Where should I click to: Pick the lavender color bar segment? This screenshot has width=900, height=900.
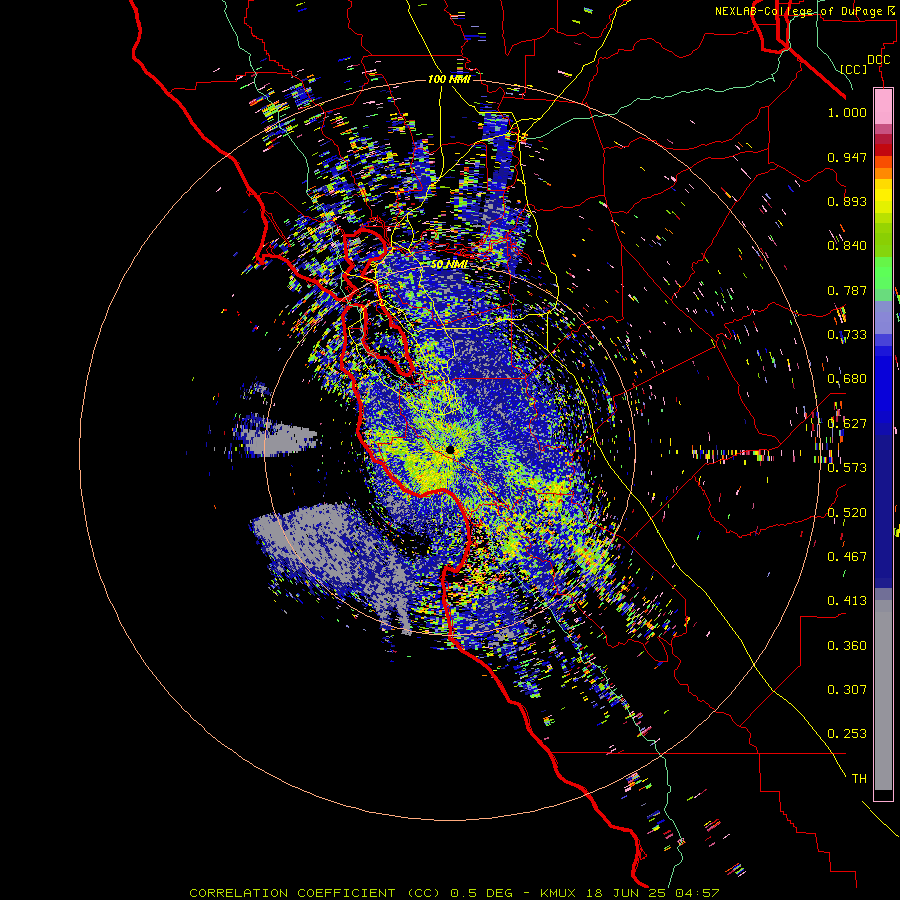pyautogui.click(x=883, y=317)
